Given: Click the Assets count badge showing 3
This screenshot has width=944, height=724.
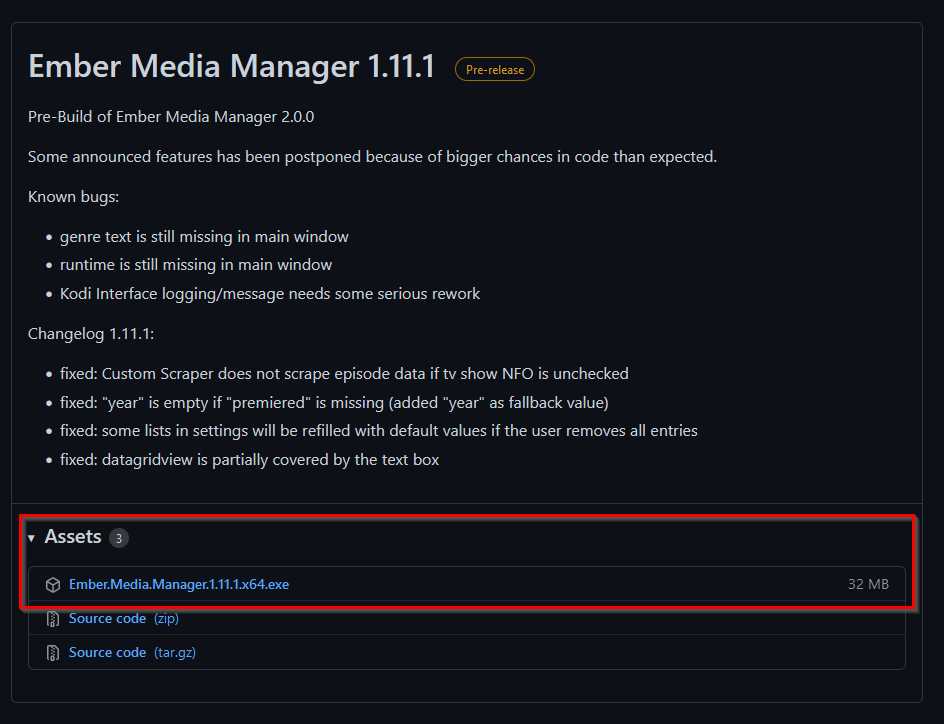Looking at the screenshot, I should (x=119, y=538).
